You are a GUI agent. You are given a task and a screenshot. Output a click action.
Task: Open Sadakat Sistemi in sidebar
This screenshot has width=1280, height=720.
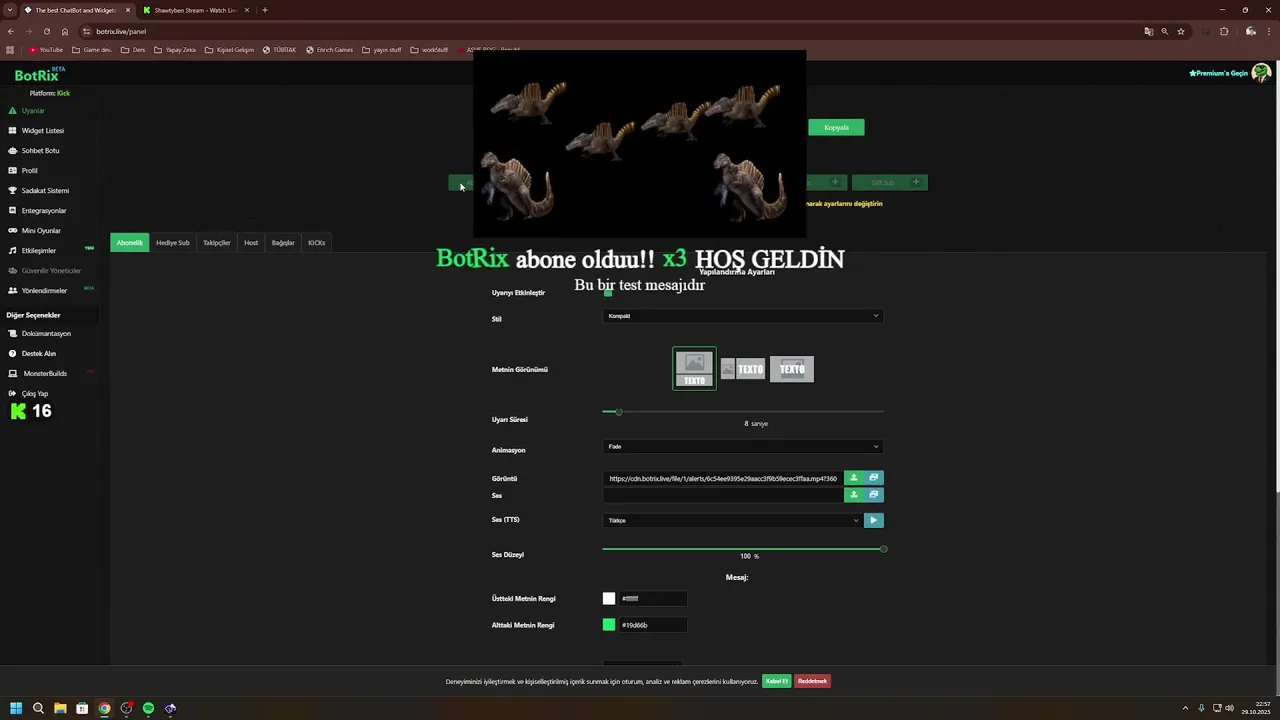[x=45, y=191]
